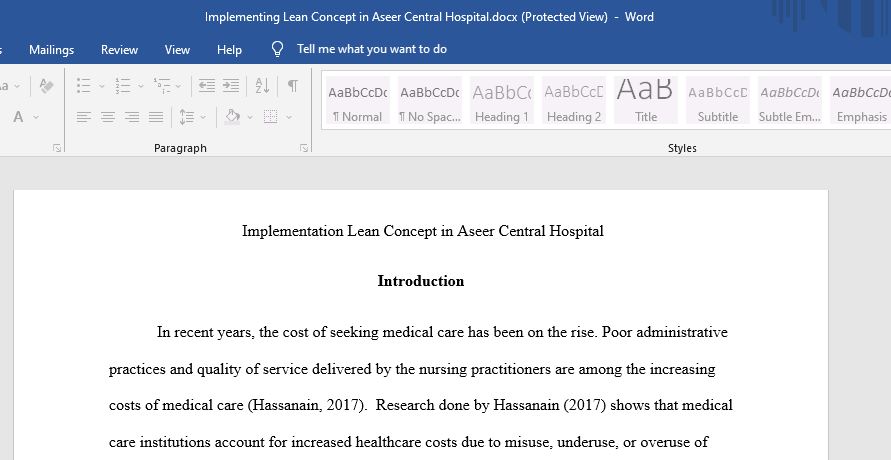Open the View ribbon tab
Image resolution: width=891 pixels, height=460 pixels.
(177, 50)
